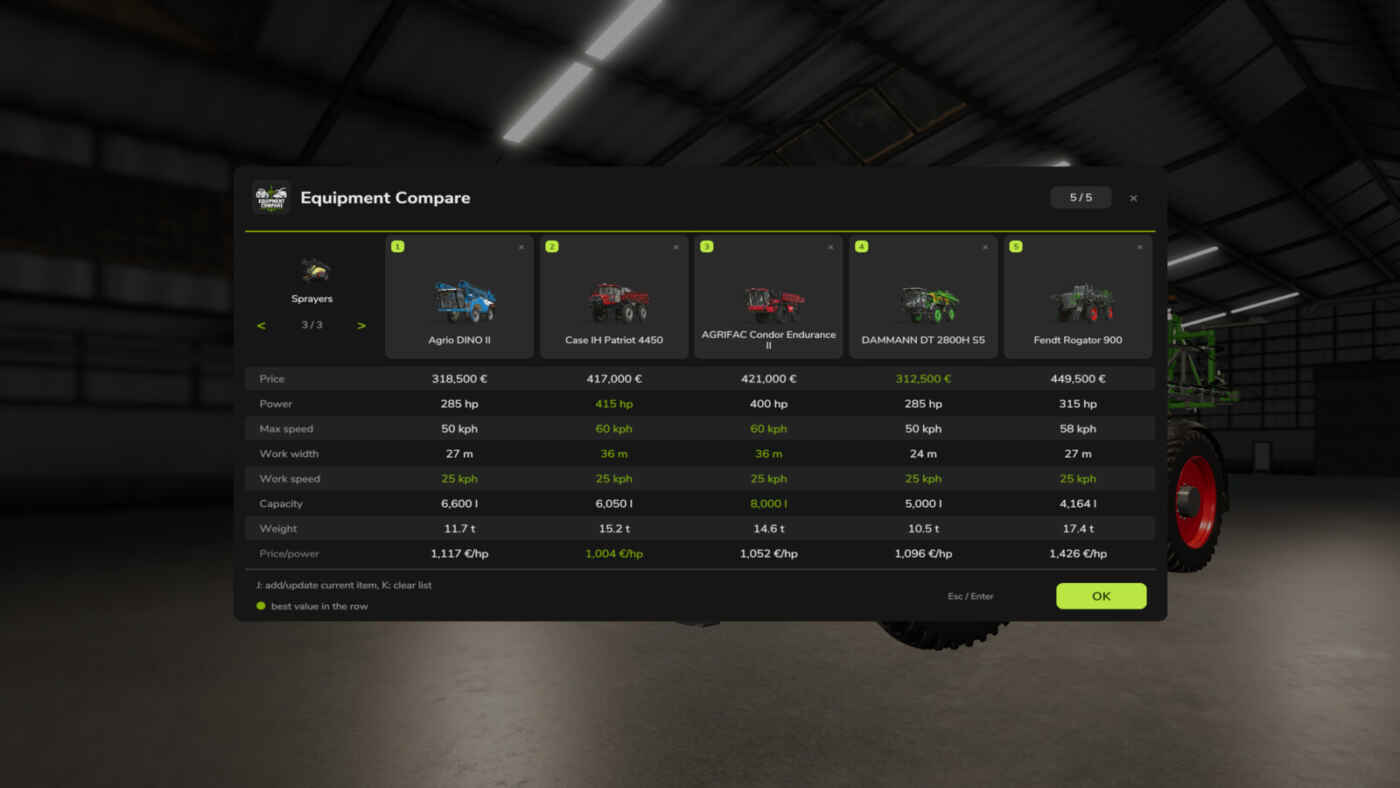Click the 400 hp power value
The width and height of the screenshot is (1400, 788).
[x=768, y=404]
